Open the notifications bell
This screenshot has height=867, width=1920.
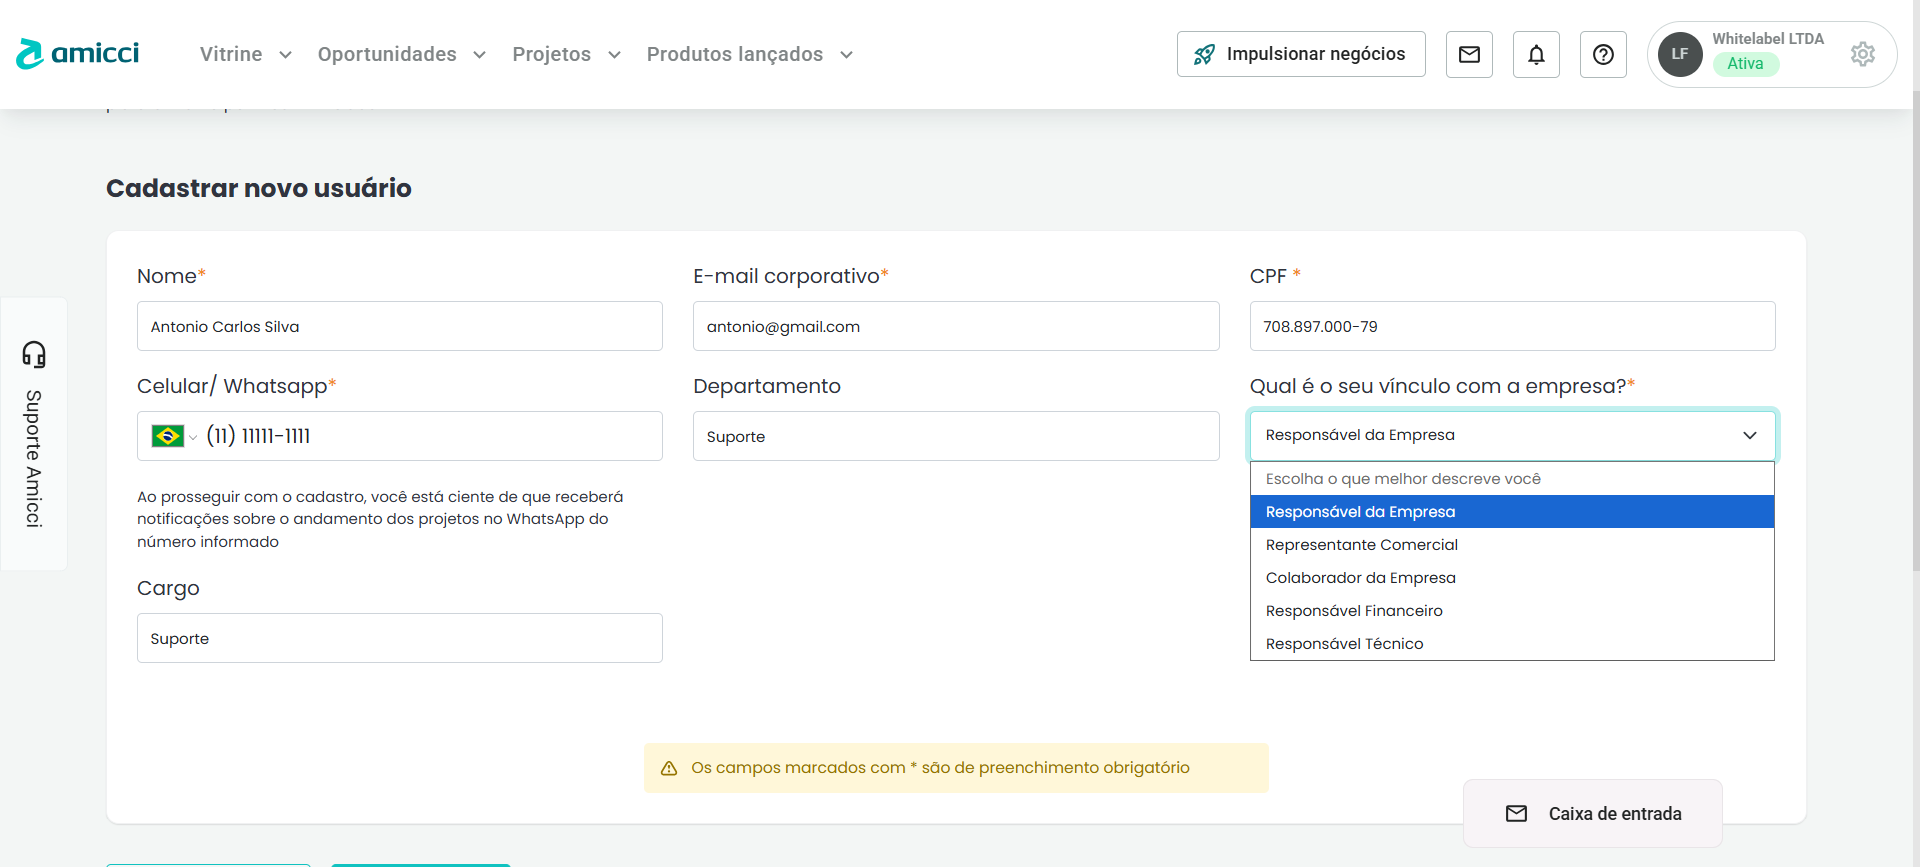tap(1536, 54)
